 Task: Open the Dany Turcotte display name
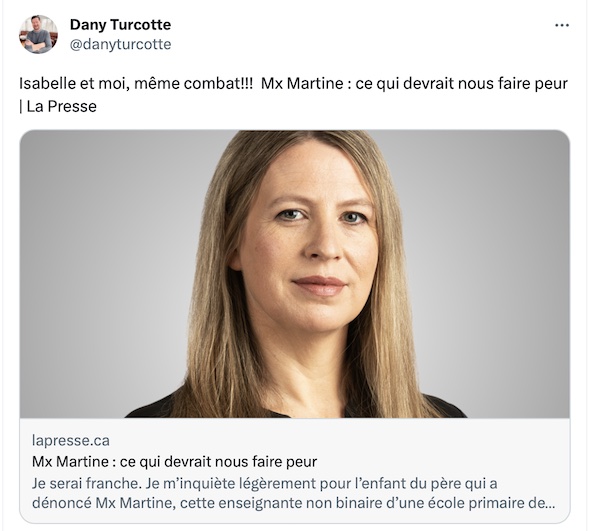tap(120, 25)
